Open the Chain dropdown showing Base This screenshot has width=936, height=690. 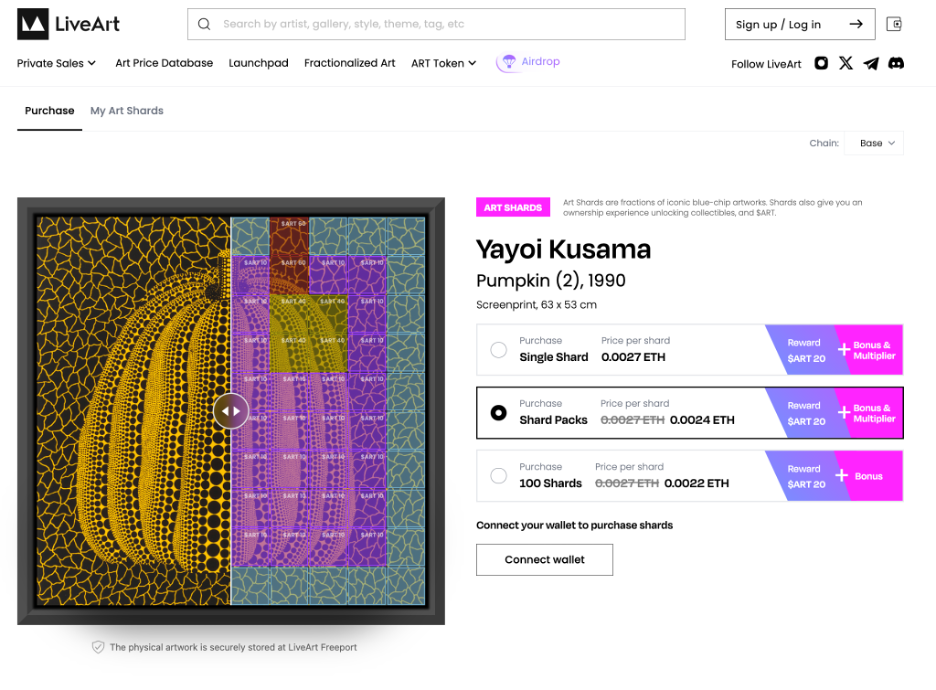coord(874,143)
